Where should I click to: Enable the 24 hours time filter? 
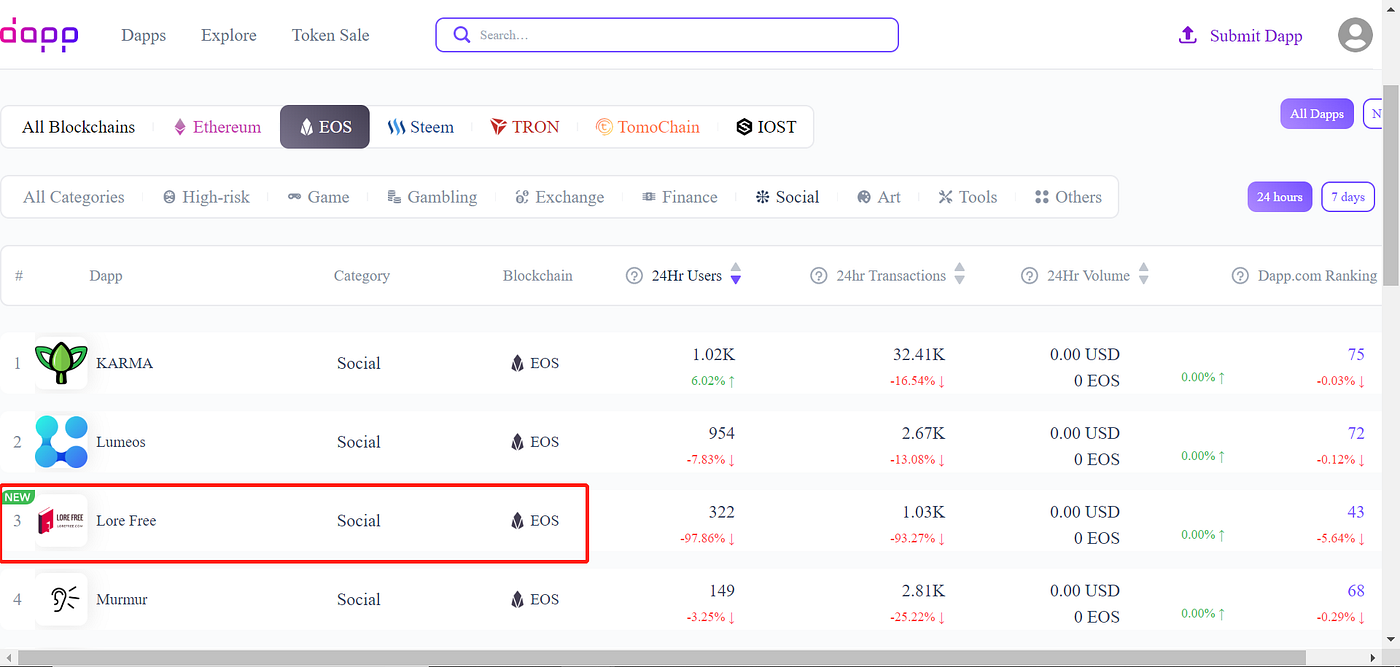1279,196
